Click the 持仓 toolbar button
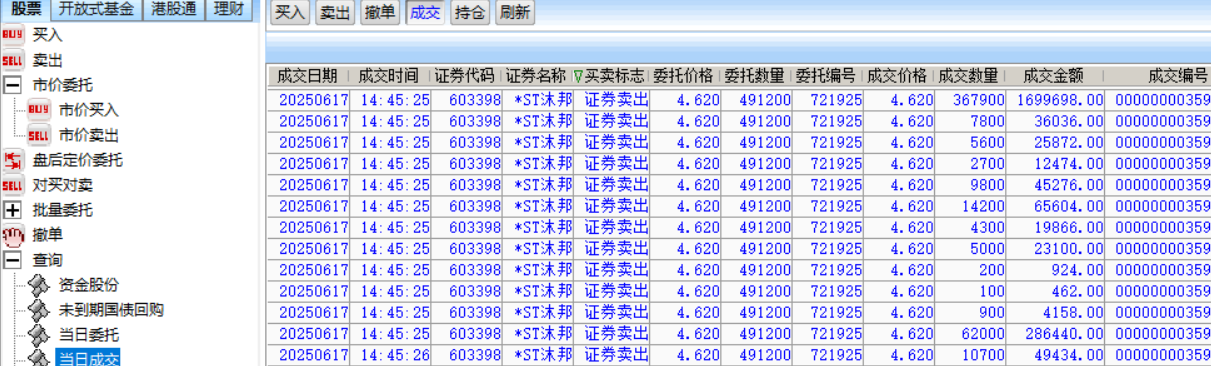The image size is (1211, 366). point(470,13)
